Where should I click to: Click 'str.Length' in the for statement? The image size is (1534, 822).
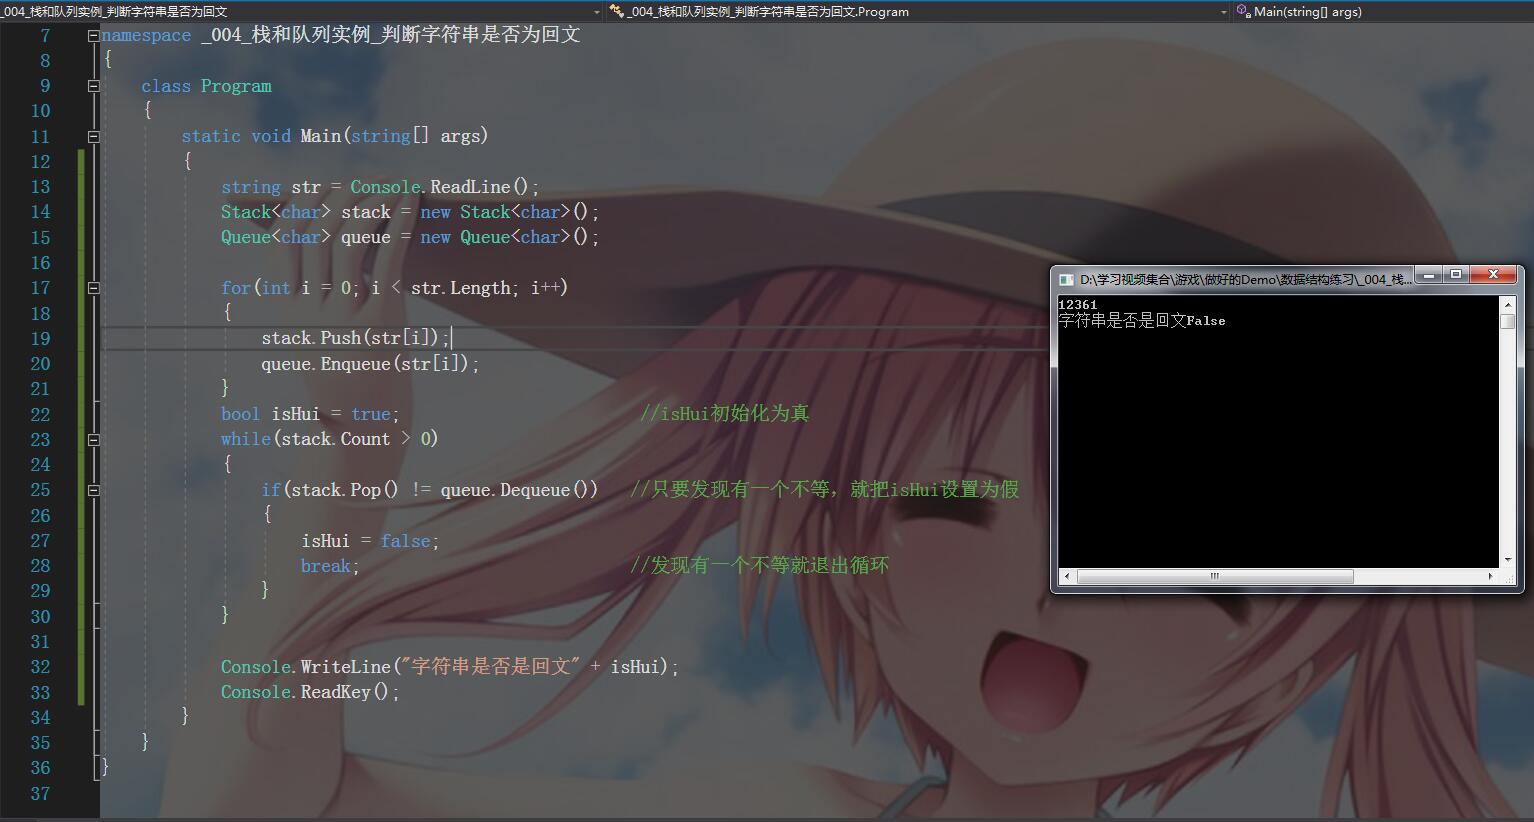(x=460, y=288)
